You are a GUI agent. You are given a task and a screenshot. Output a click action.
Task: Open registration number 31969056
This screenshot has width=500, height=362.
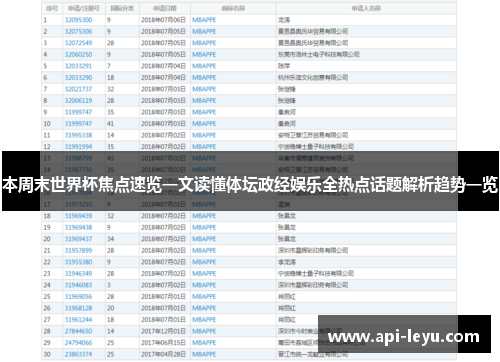point(78,297)
